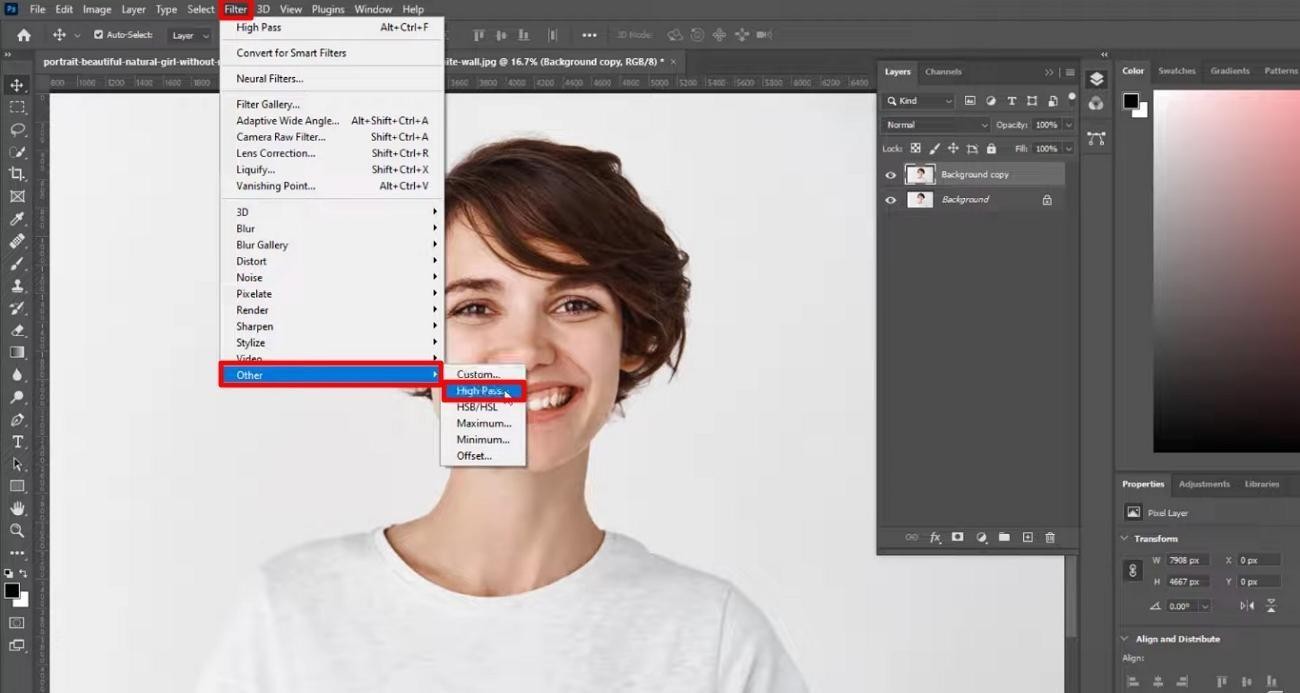Open the Blur Gallery submenu
Viewport: 1300px width, 693px height.
(x=333, y=245)
